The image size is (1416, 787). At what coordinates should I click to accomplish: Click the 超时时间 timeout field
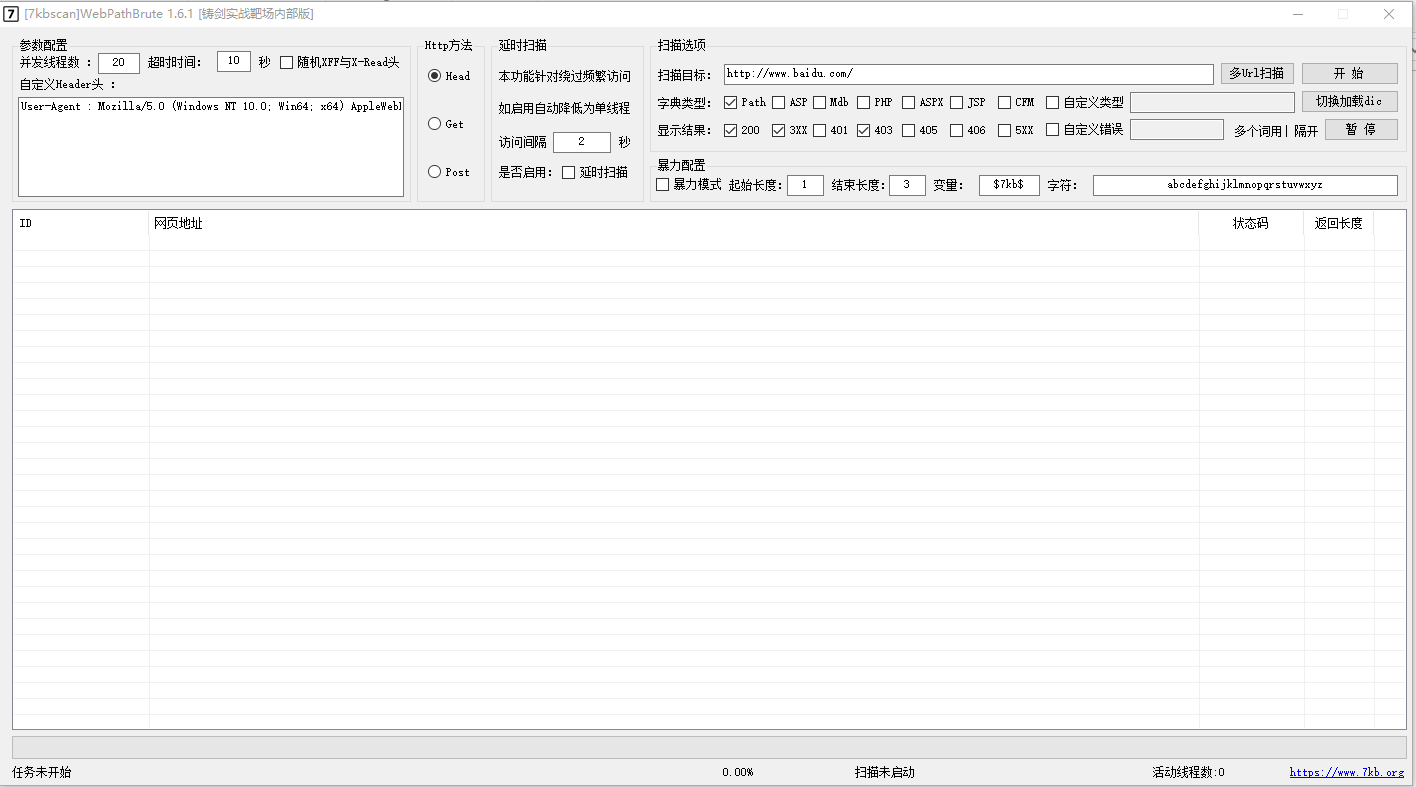234,61
